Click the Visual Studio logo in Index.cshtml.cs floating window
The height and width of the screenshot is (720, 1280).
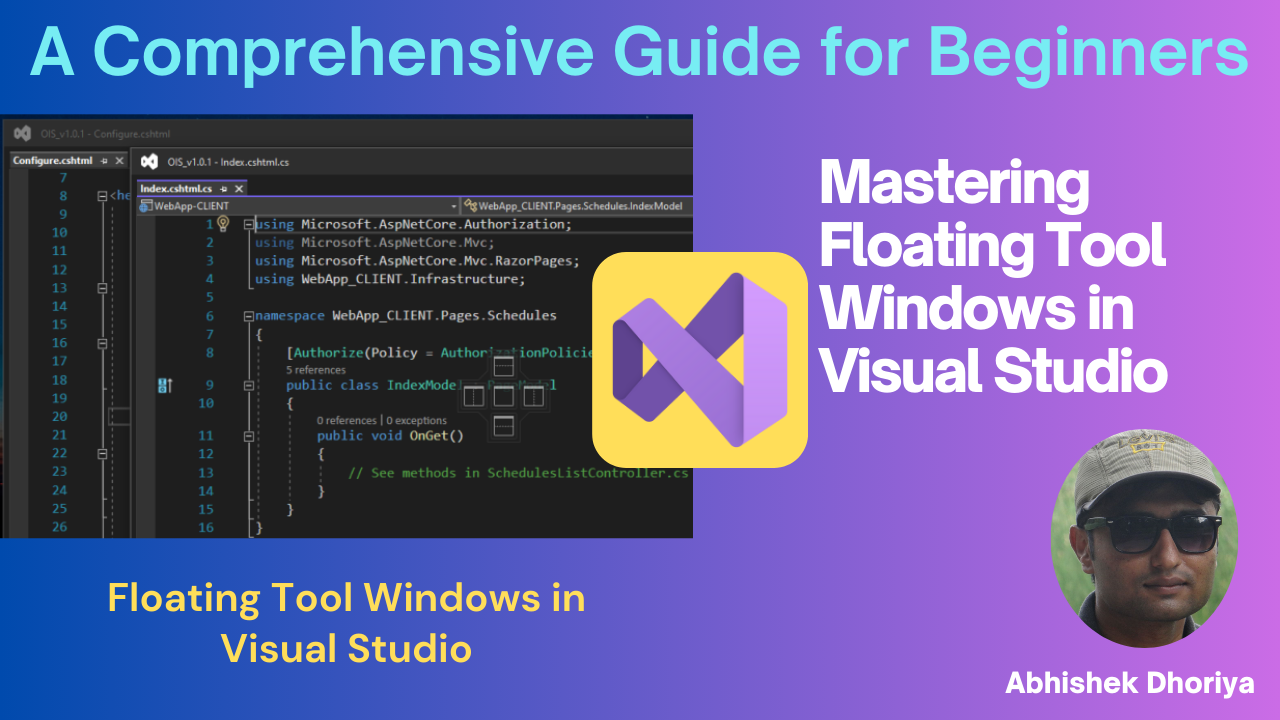149,161
